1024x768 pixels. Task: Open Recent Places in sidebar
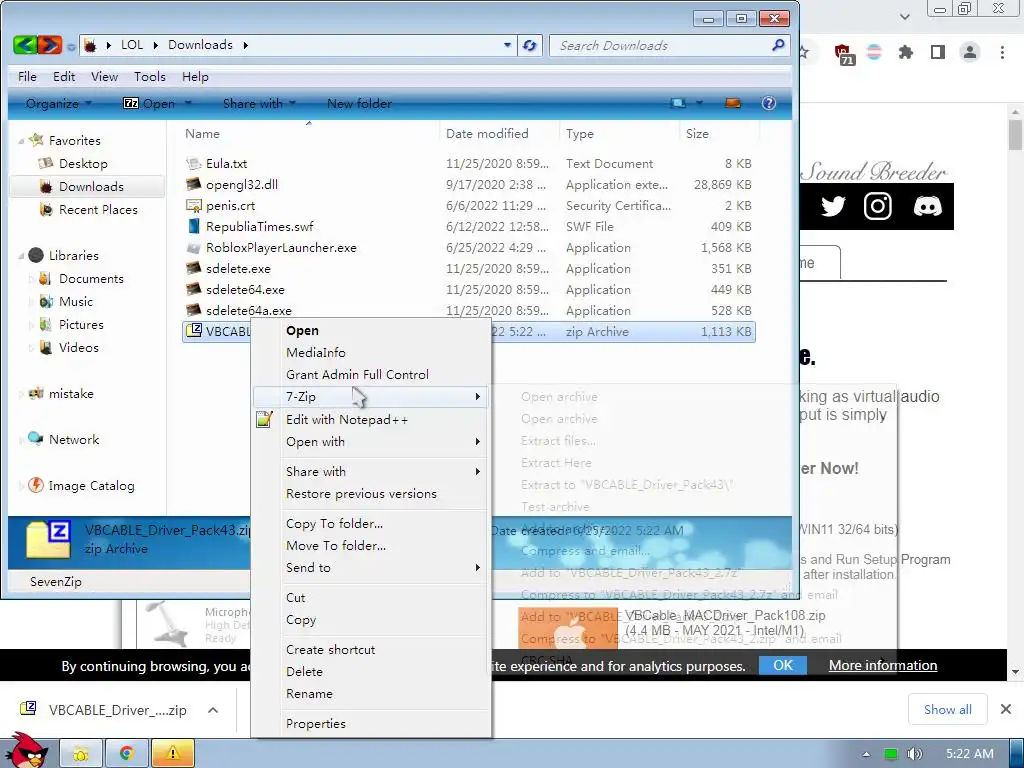point(98,210)
